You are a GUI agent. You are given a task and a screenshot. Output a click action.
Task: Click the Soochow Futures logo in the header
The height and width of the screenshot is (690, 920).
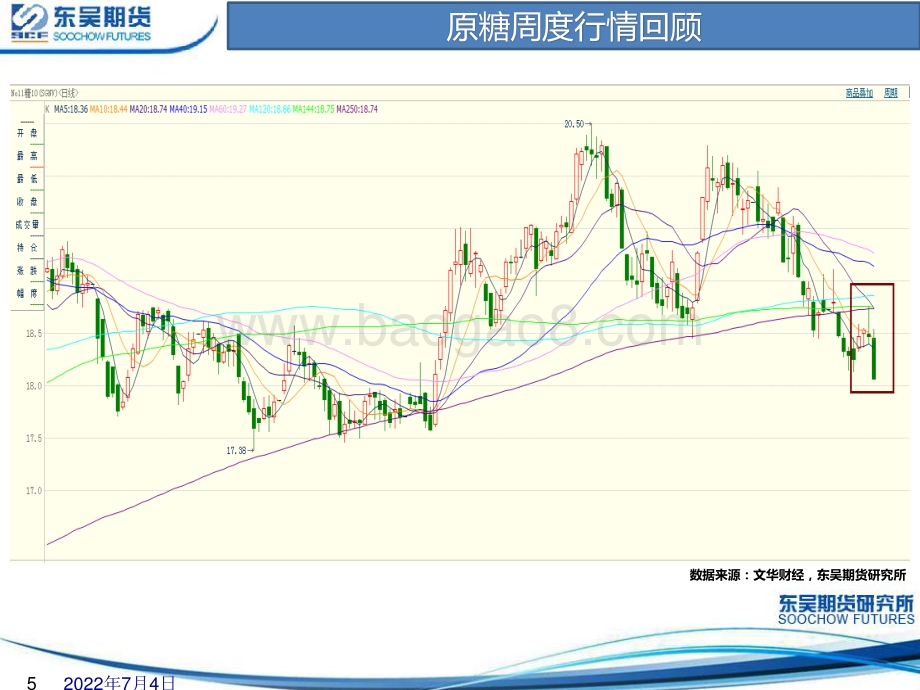point(82,23)
